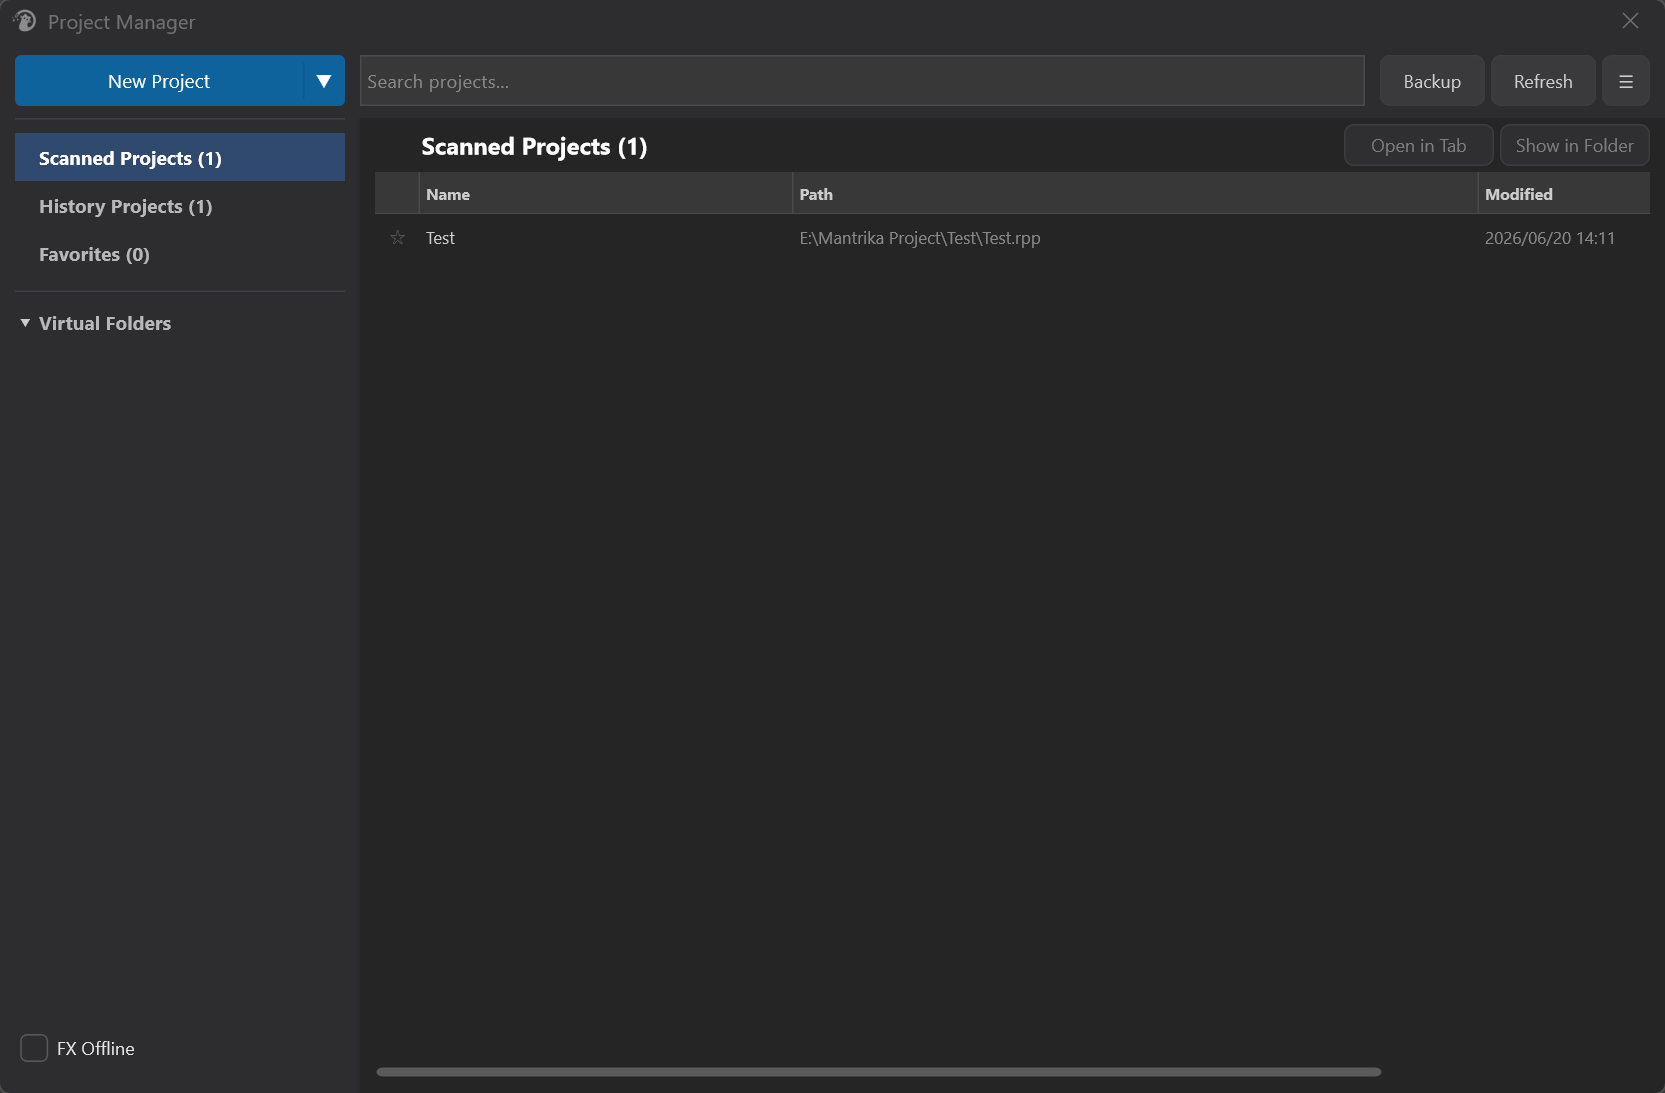Click the Project Manager app logo icon
Screen dimensions: 1665x1093
click(24, 21)
